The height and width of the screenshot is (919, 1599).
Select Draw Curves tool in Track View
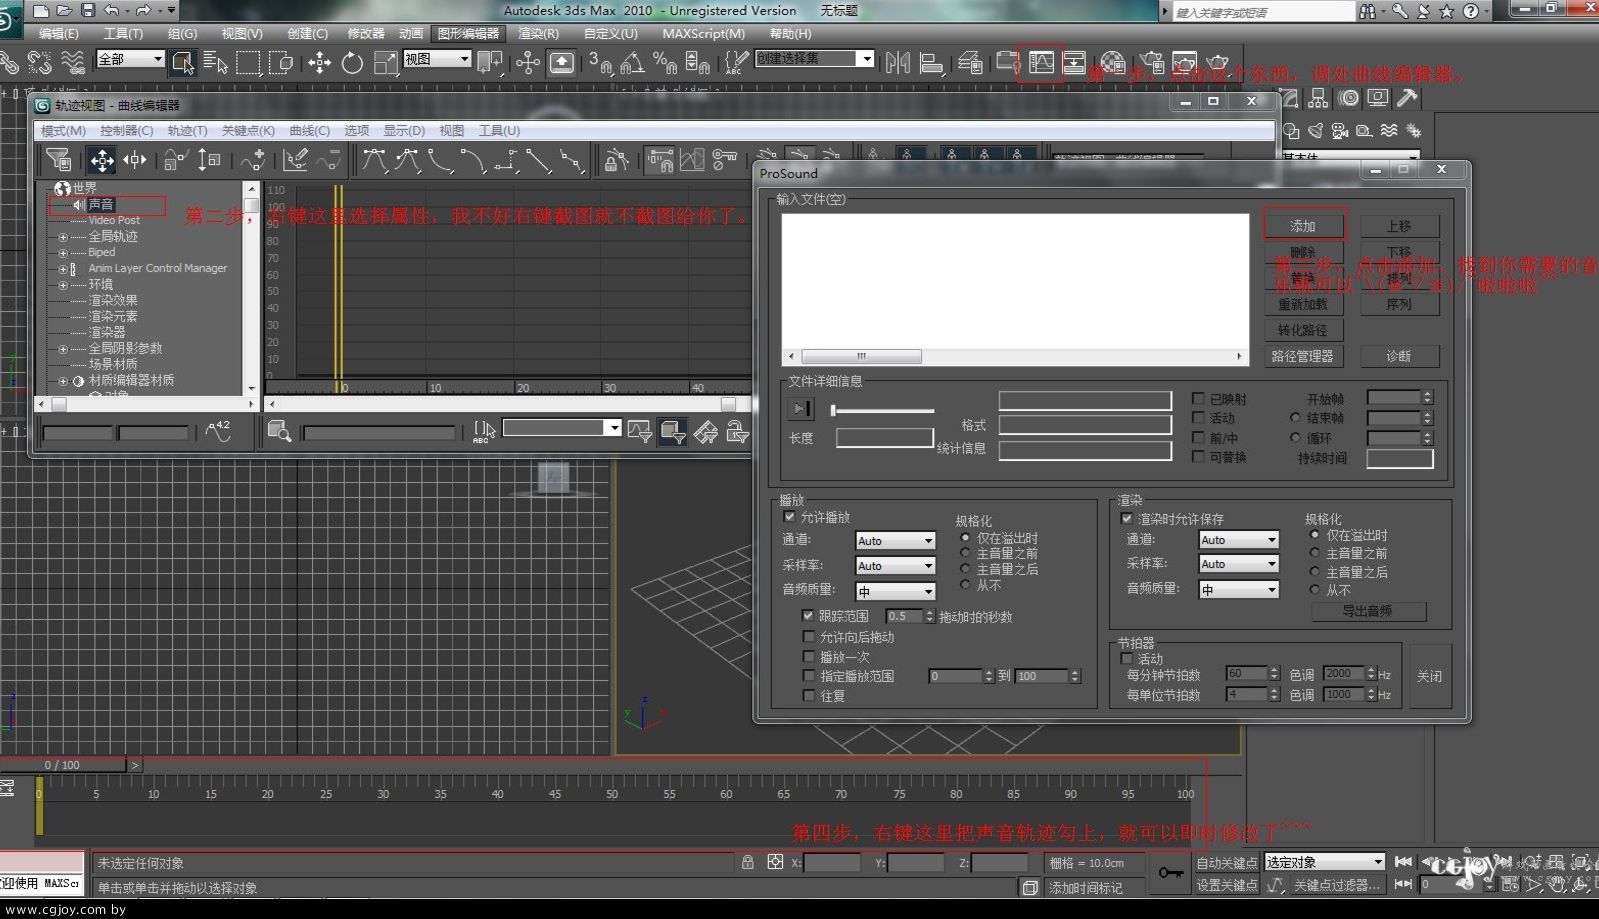[x=295, y=159]
